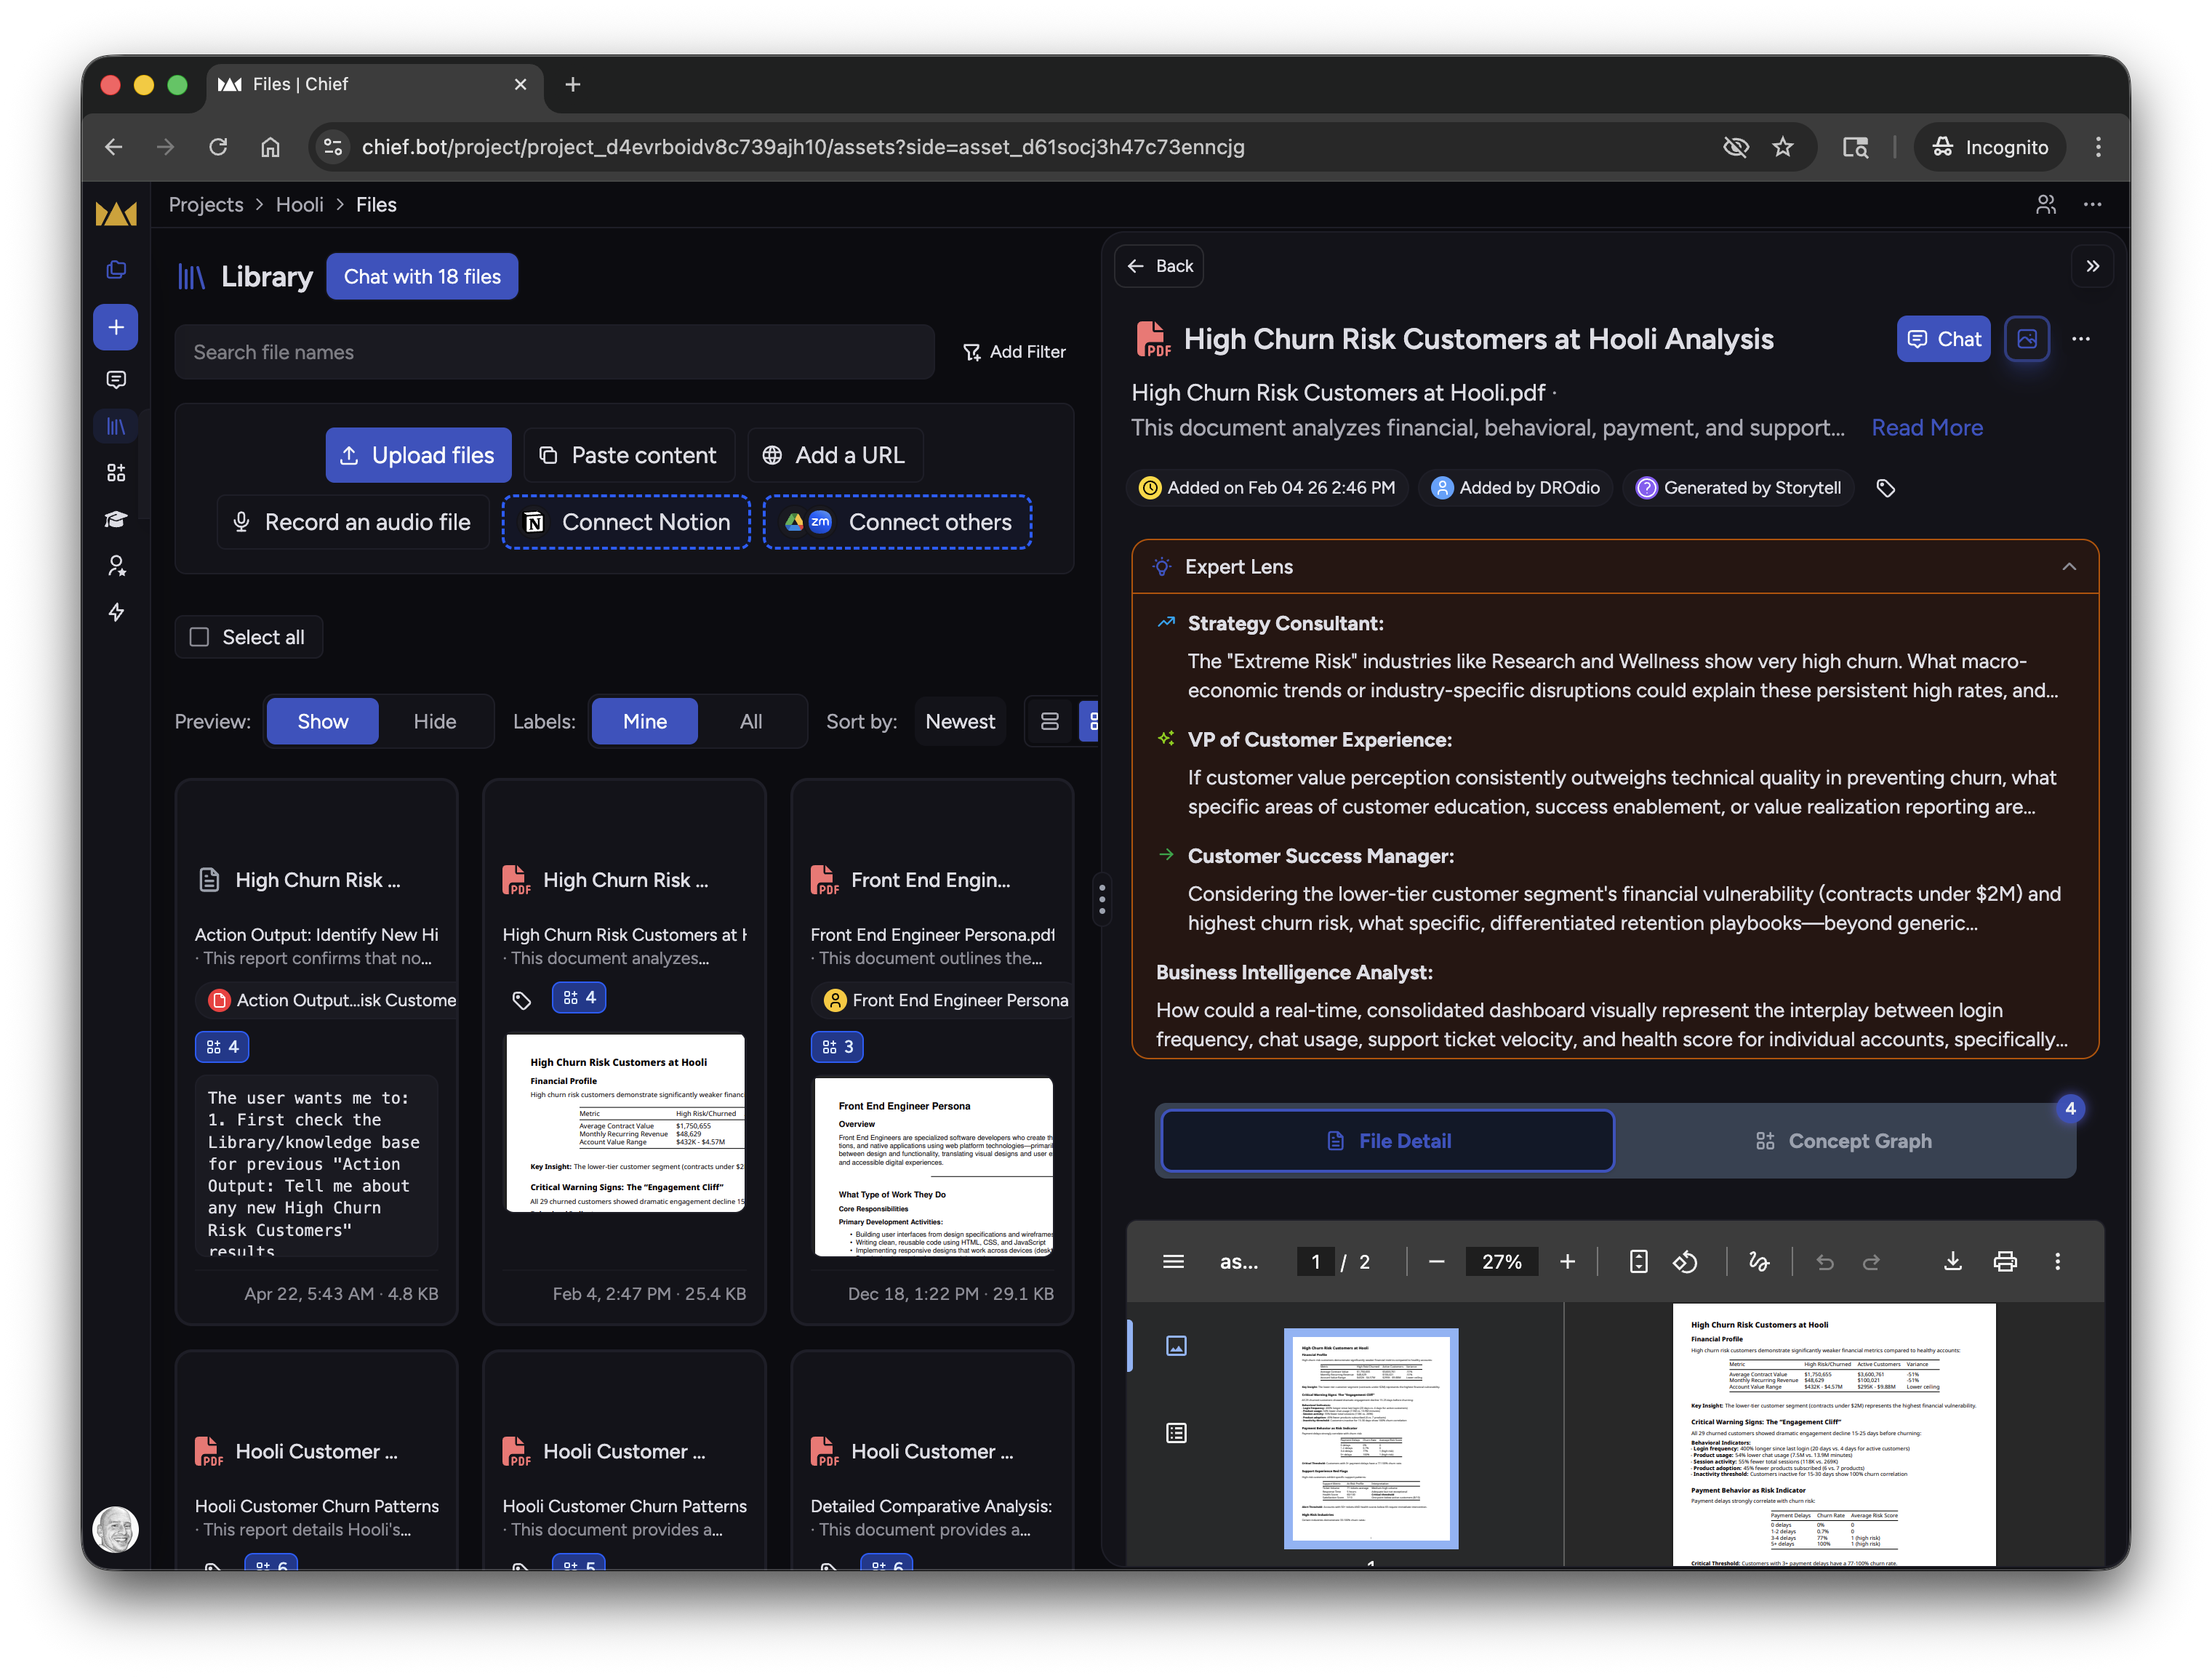Click the user avatar in sidebar
Viewport: 2212px width, 1678px height.
point(116,1528)
